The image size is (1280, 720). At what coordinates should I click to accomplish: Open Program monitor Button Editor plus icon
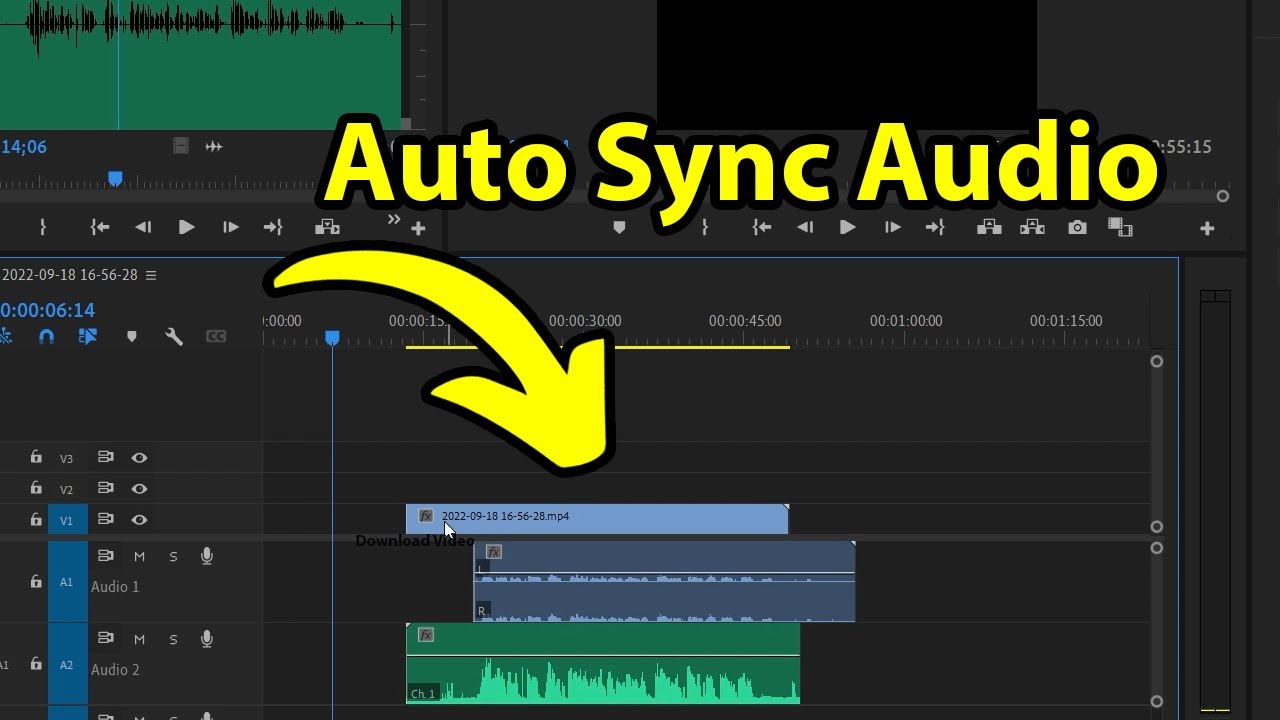click(1207, 229)
